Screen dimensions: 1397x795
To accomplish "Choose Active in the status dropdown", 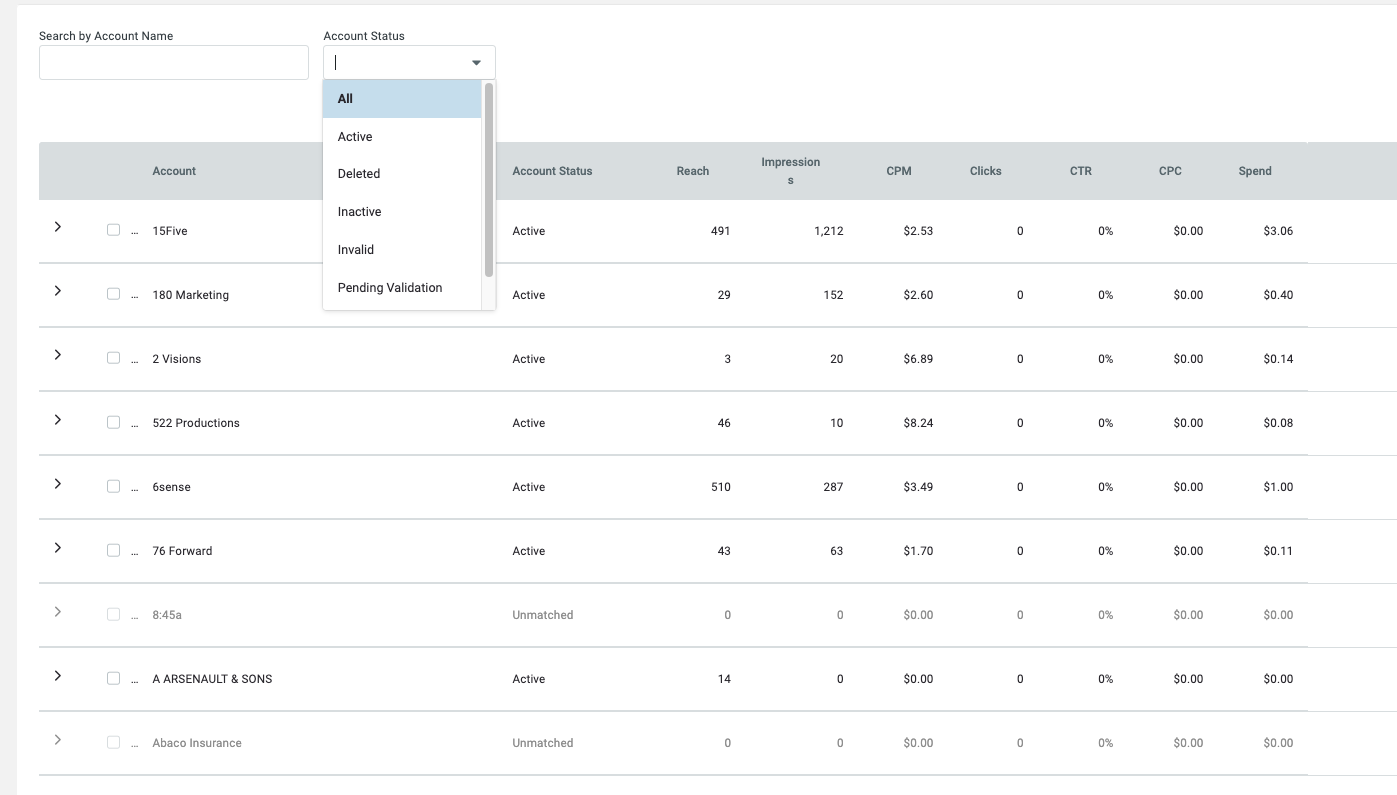I will 402,137.
